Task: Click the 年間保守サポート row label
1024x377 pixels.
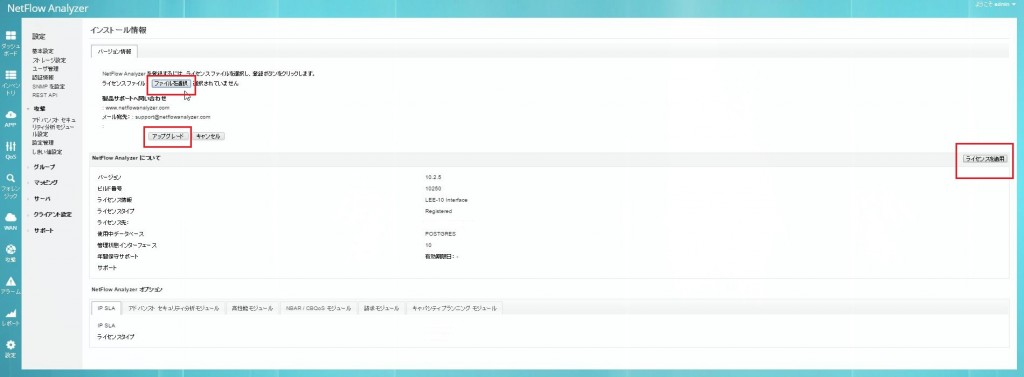Action: pos(118,257)
